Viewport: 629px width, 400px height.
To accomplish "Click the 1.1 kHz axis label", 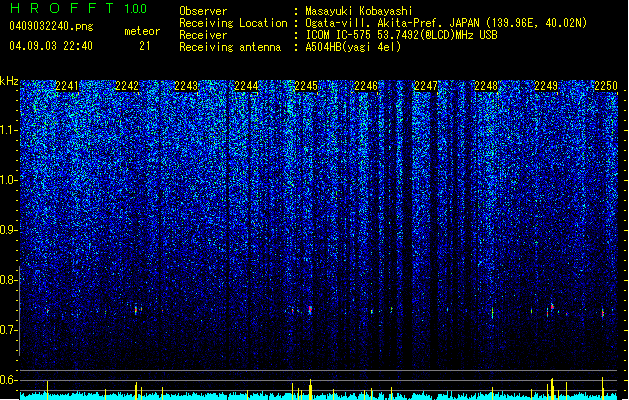I will pos(9,130).
